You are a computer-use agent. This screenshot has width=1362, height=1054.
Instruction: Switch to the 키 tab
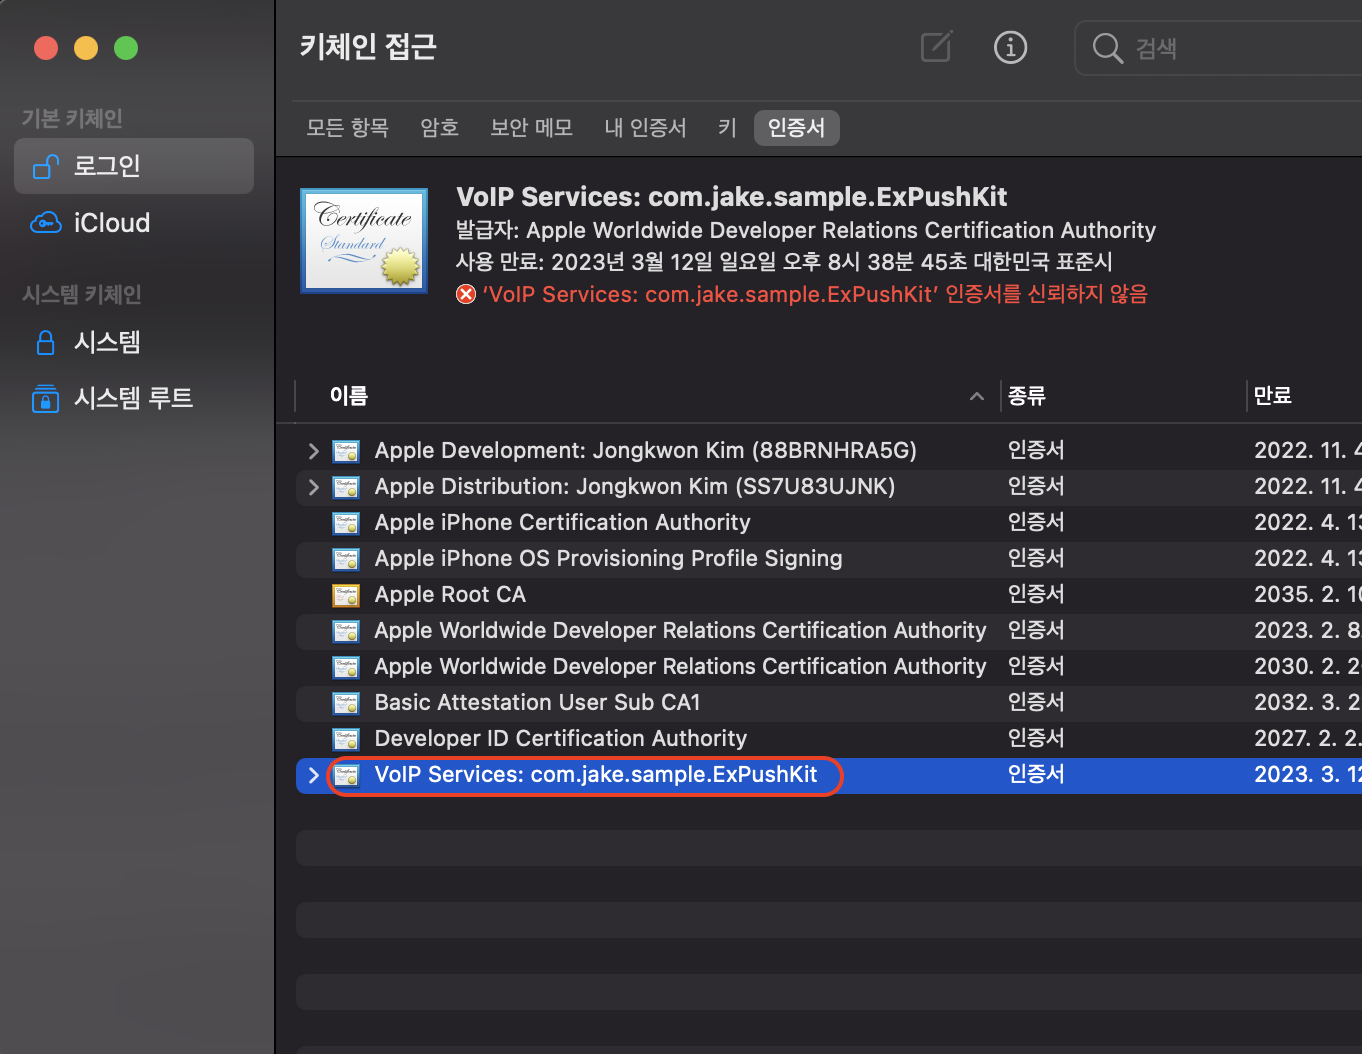click(x=727, y=128)
